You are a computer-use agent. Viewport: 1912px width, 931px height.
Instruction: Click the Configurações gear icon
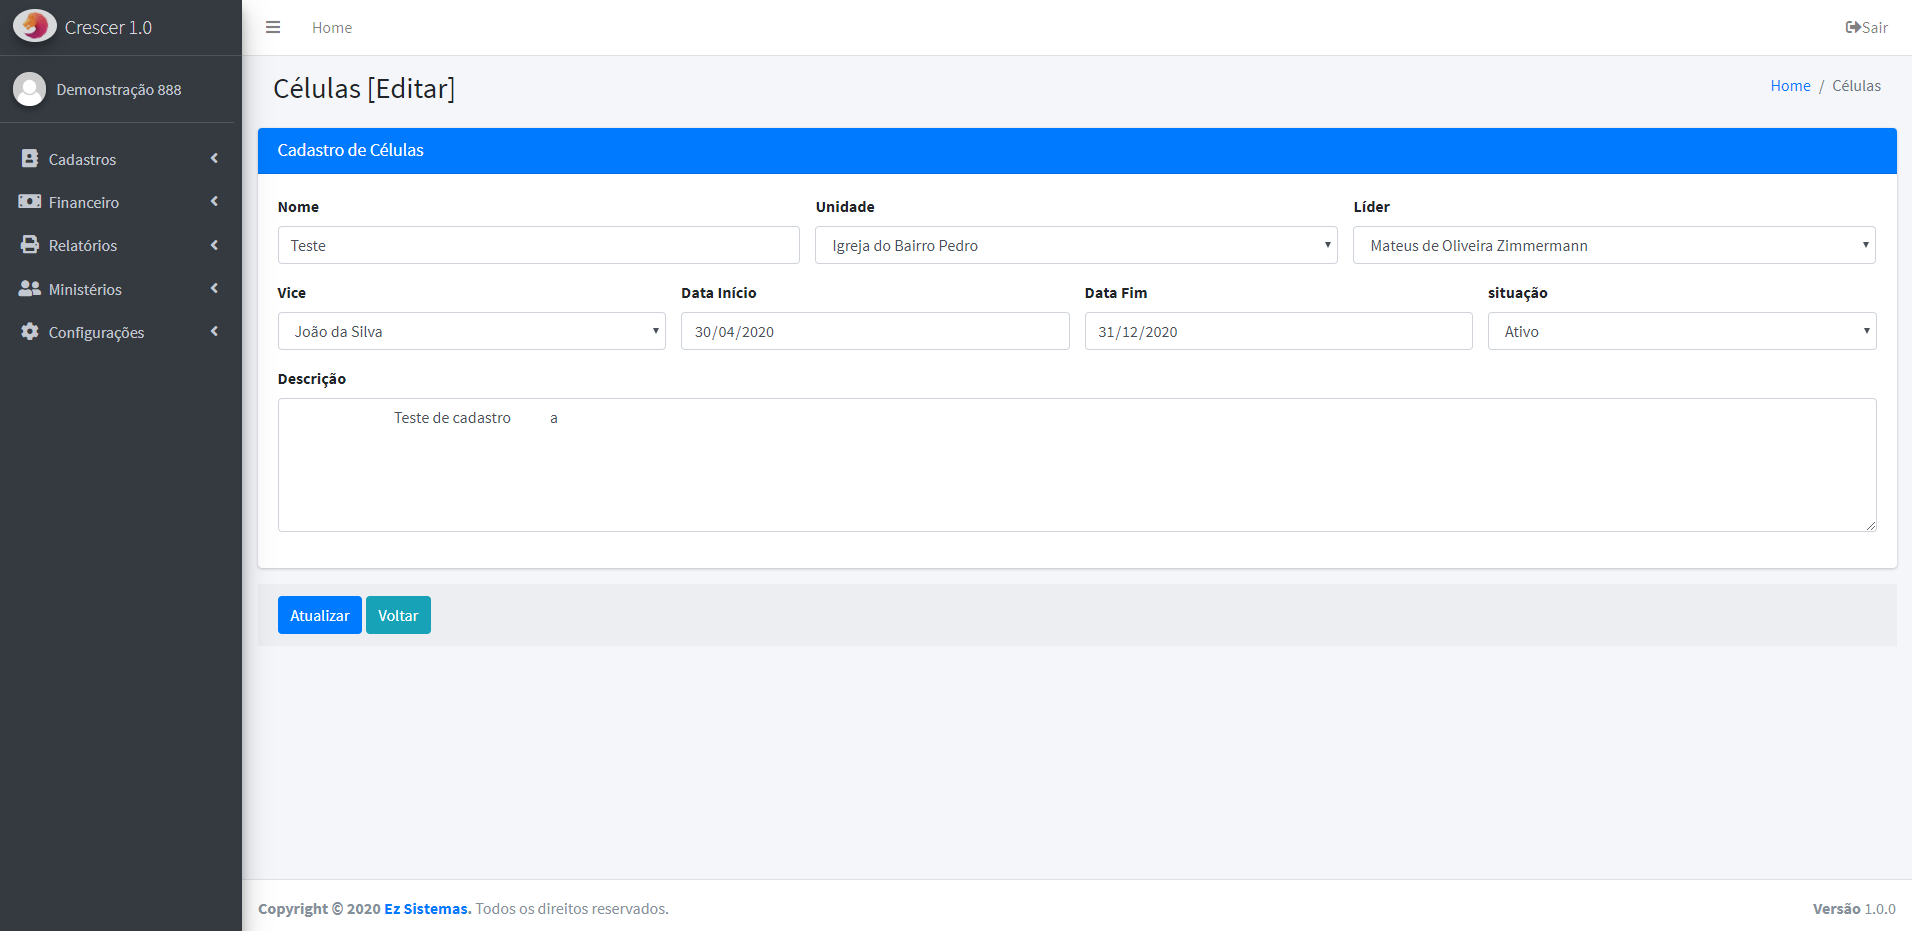click(x=30, y=331)
